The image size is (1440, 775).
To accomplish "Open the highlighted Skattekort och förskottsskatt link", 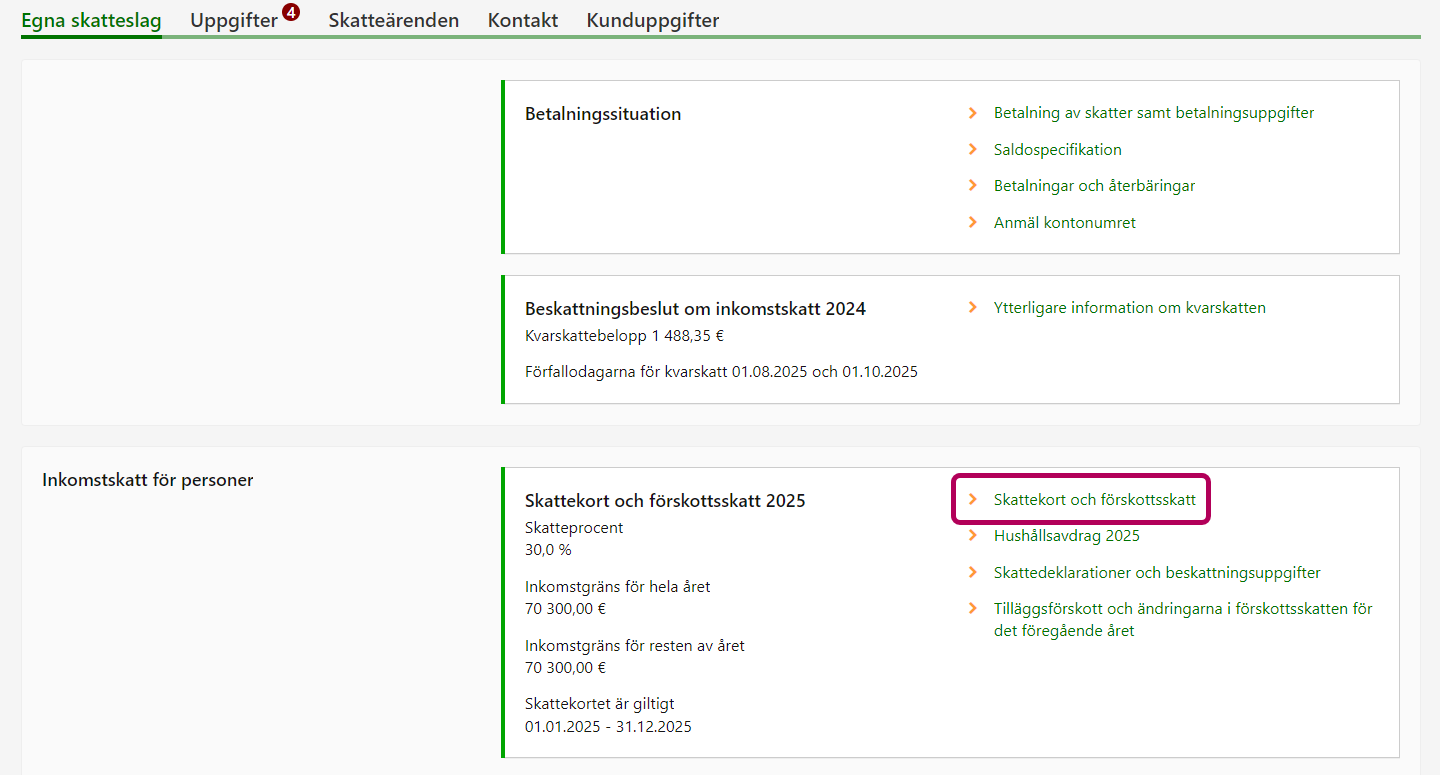I will 1094,499.
